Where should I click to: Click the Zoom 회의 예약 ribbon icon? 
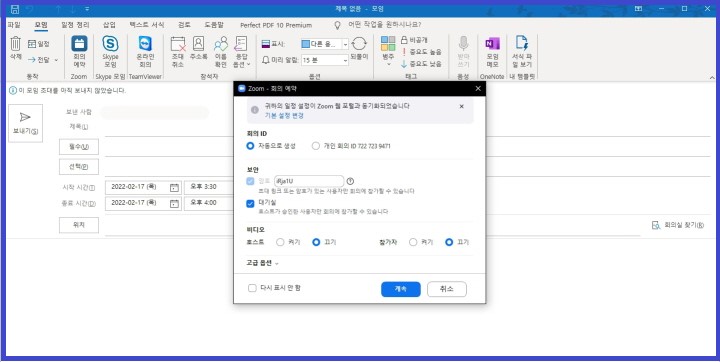(x=79, y=51)
